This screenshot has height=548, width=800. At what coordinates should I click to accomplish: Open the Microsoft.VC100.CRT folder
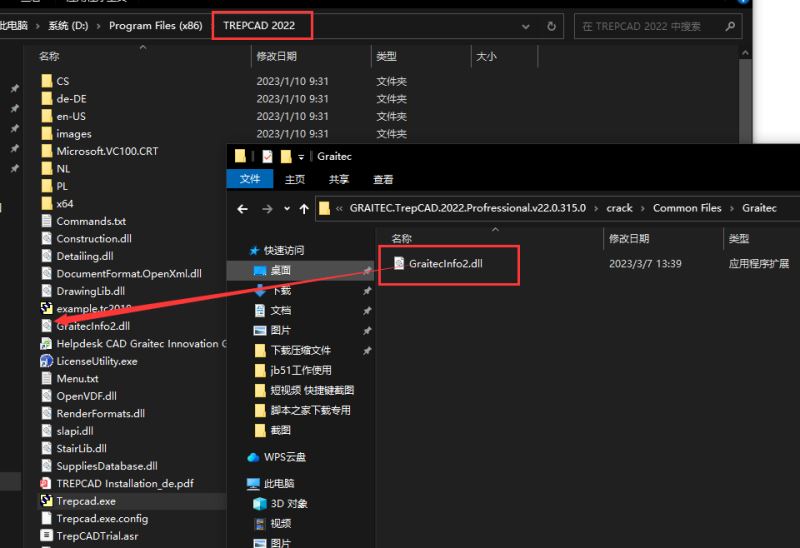click(107, 151)
